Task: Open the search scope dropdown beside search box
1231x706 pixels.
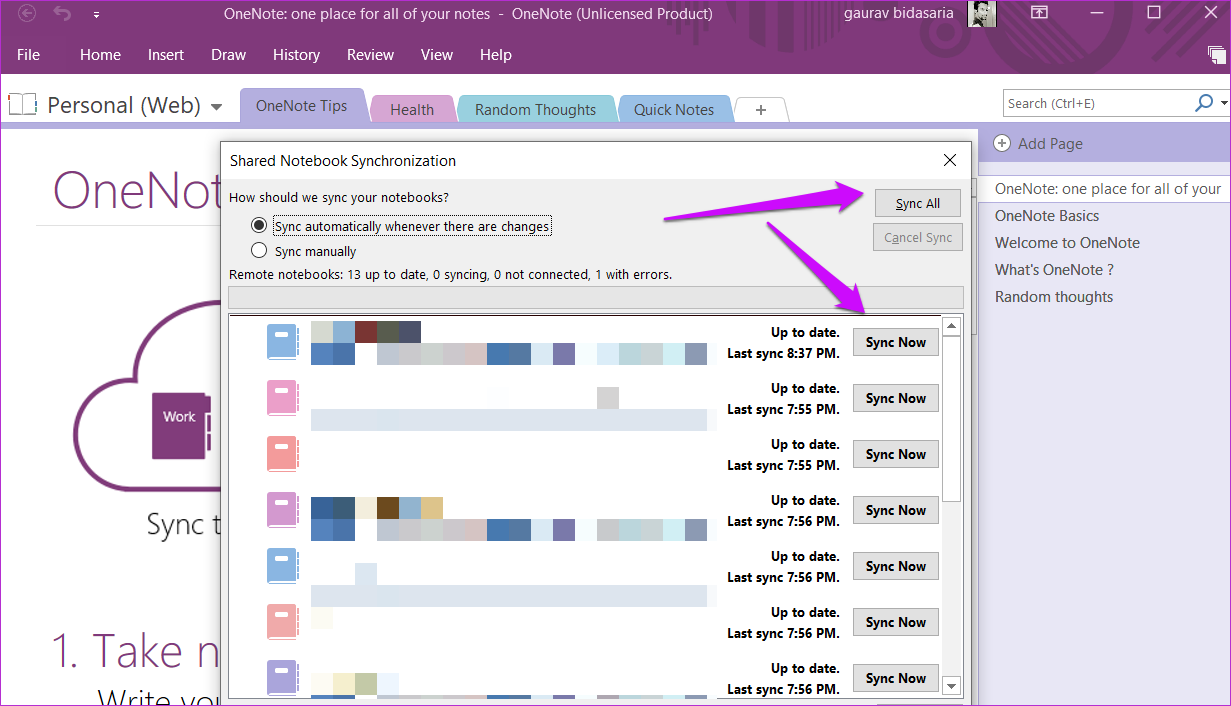Action: tap(1222, 102)
